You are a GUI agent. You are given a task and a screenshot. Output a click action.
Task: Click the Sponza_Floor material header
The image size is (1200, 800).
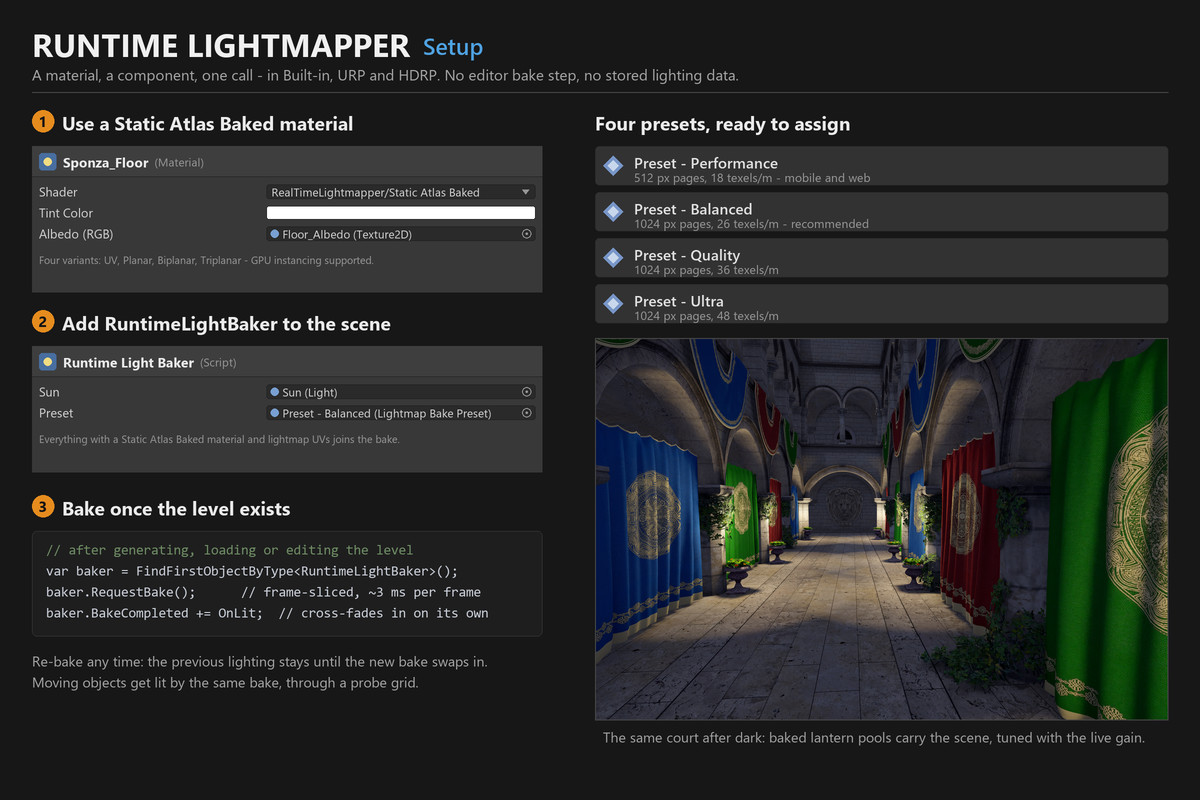(287, 162)
